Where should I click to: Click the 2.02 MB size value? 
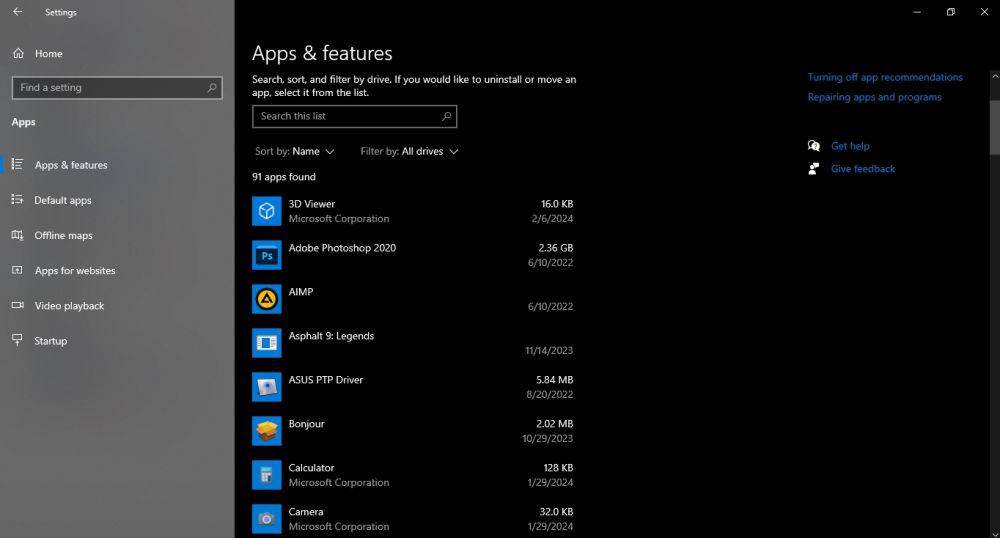tap(554, 424)
